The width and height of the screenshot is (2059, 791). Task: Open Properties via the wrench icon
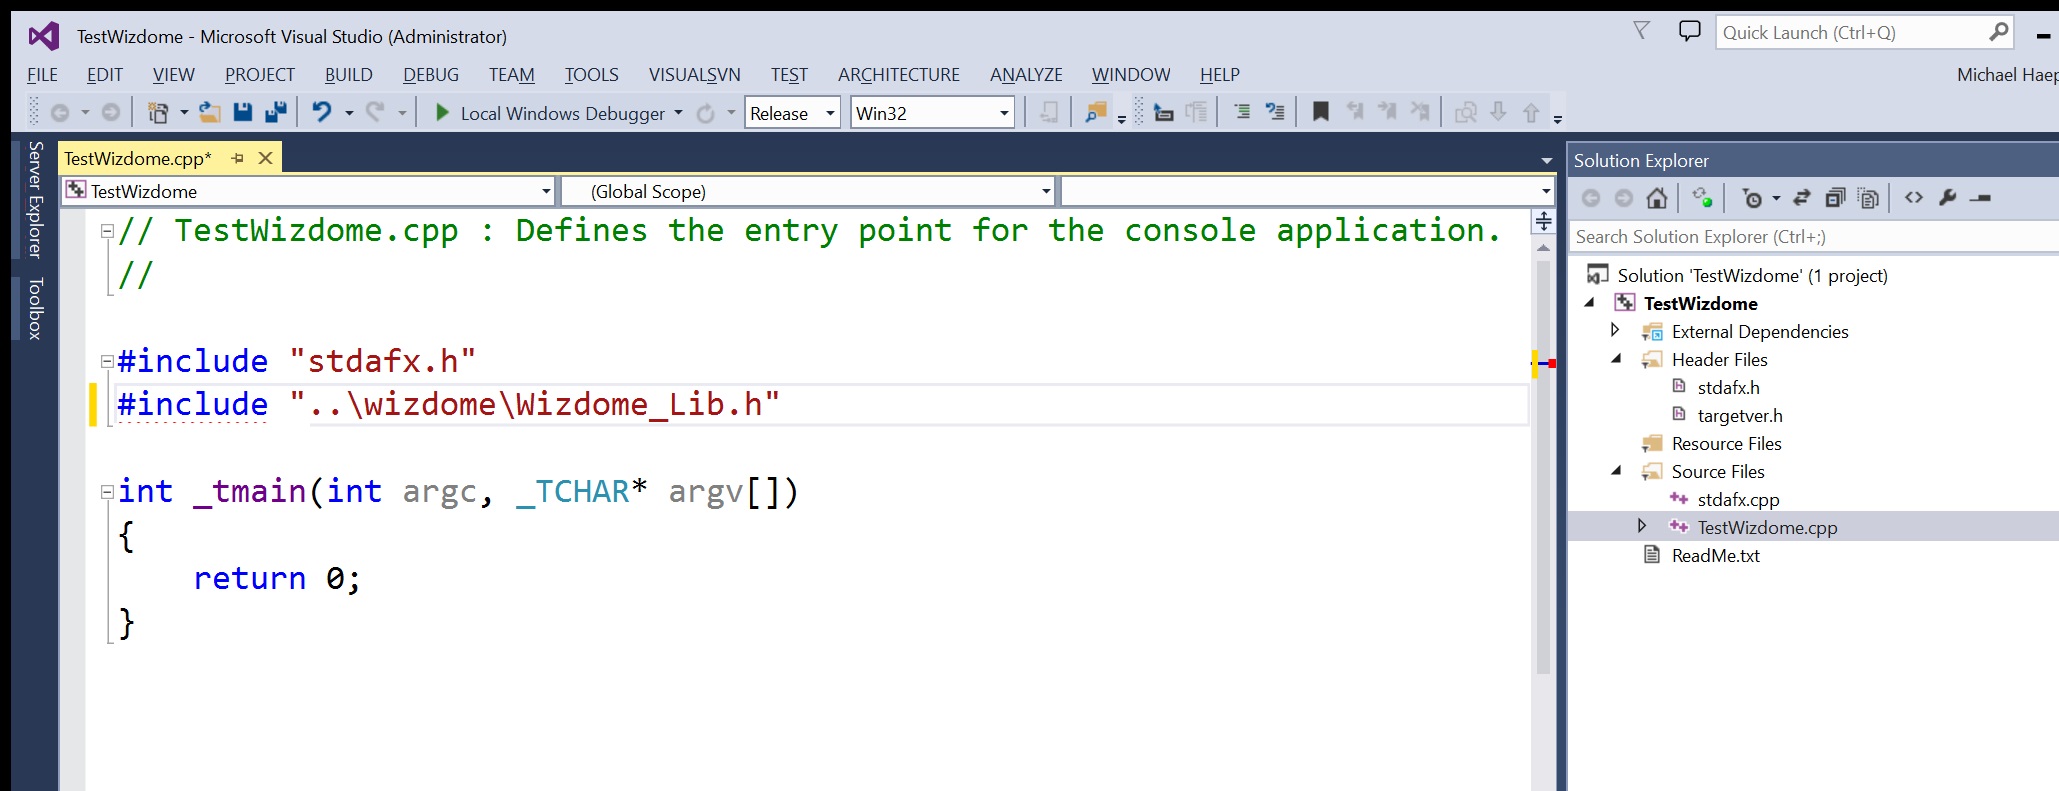(x=1947, y=198)
